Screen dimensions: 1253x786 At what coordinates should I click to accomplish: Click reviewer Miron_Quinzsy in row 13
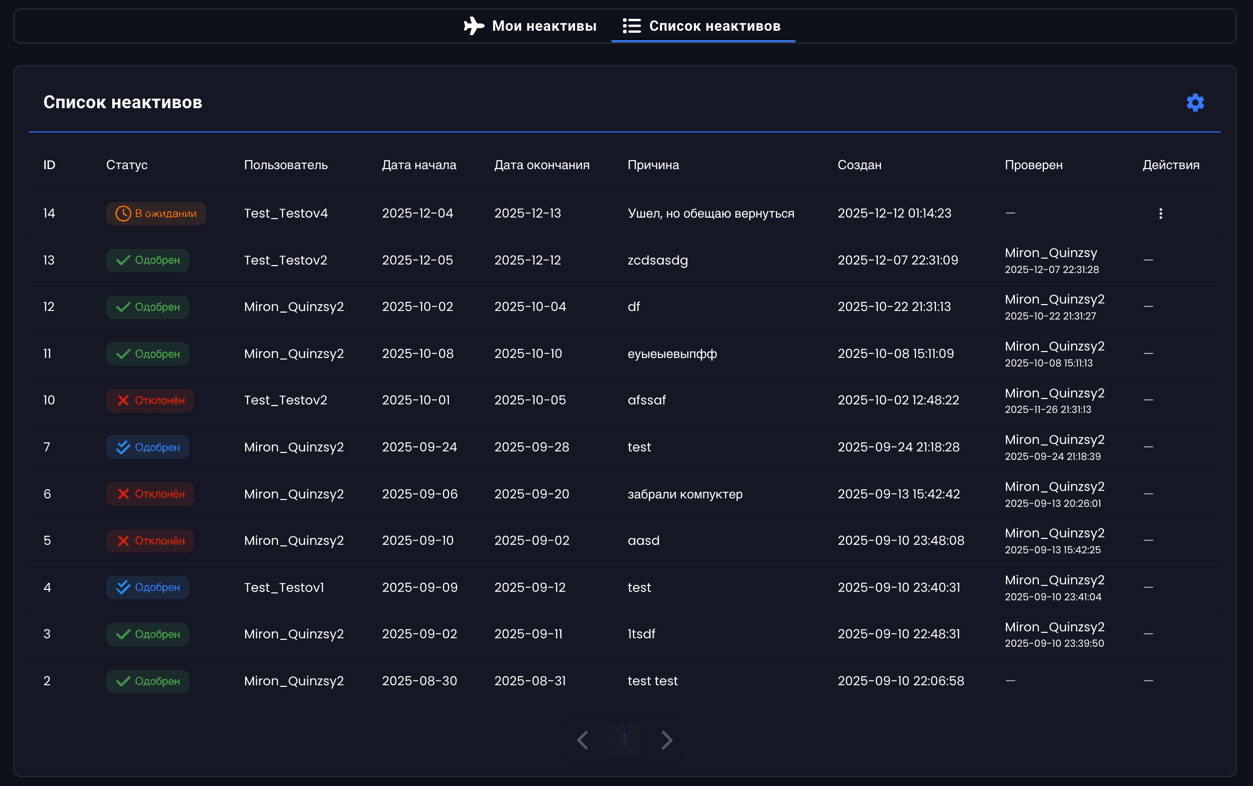click(x=1050, y=254)
